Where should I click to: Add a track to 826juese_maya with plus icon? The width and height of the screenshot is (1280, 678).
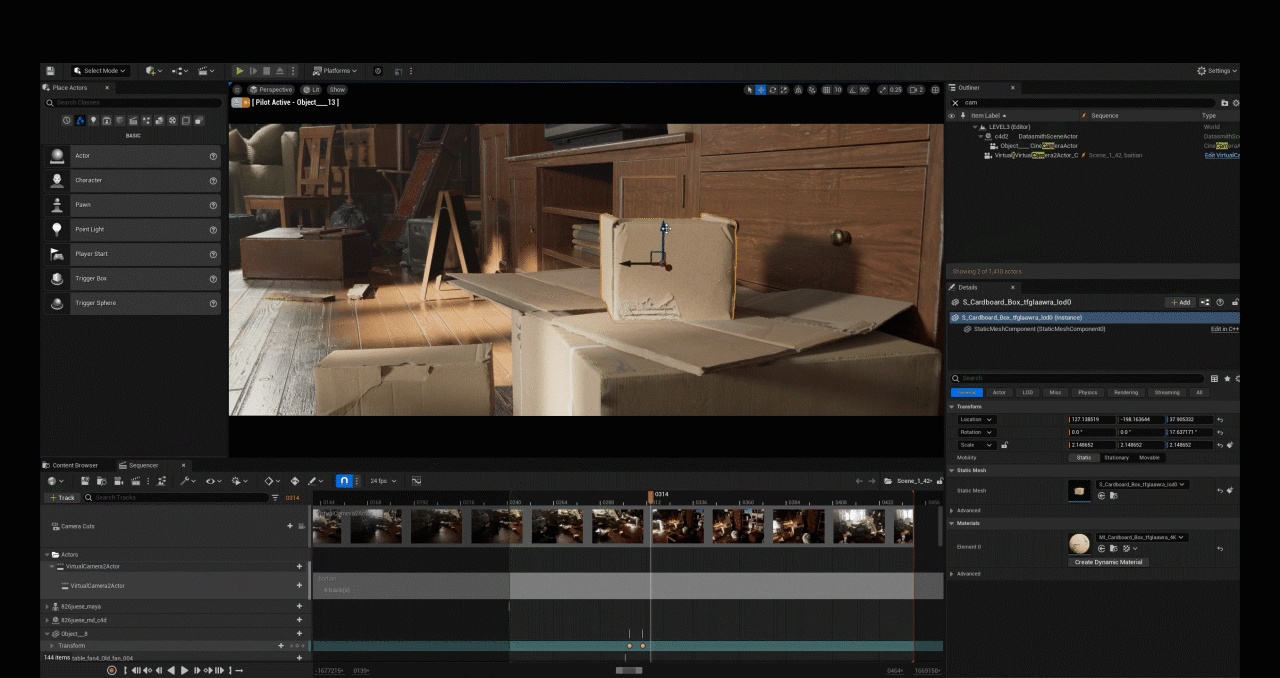(x=299, y=606)
